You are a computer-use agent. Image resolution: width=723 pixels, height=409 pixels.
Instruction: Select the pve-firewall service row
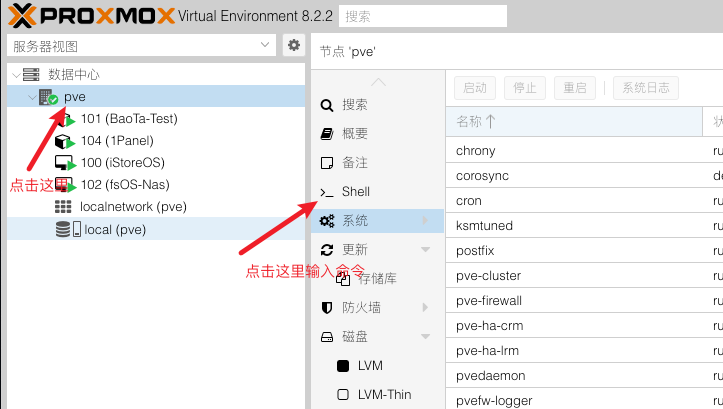coord(584,300)
